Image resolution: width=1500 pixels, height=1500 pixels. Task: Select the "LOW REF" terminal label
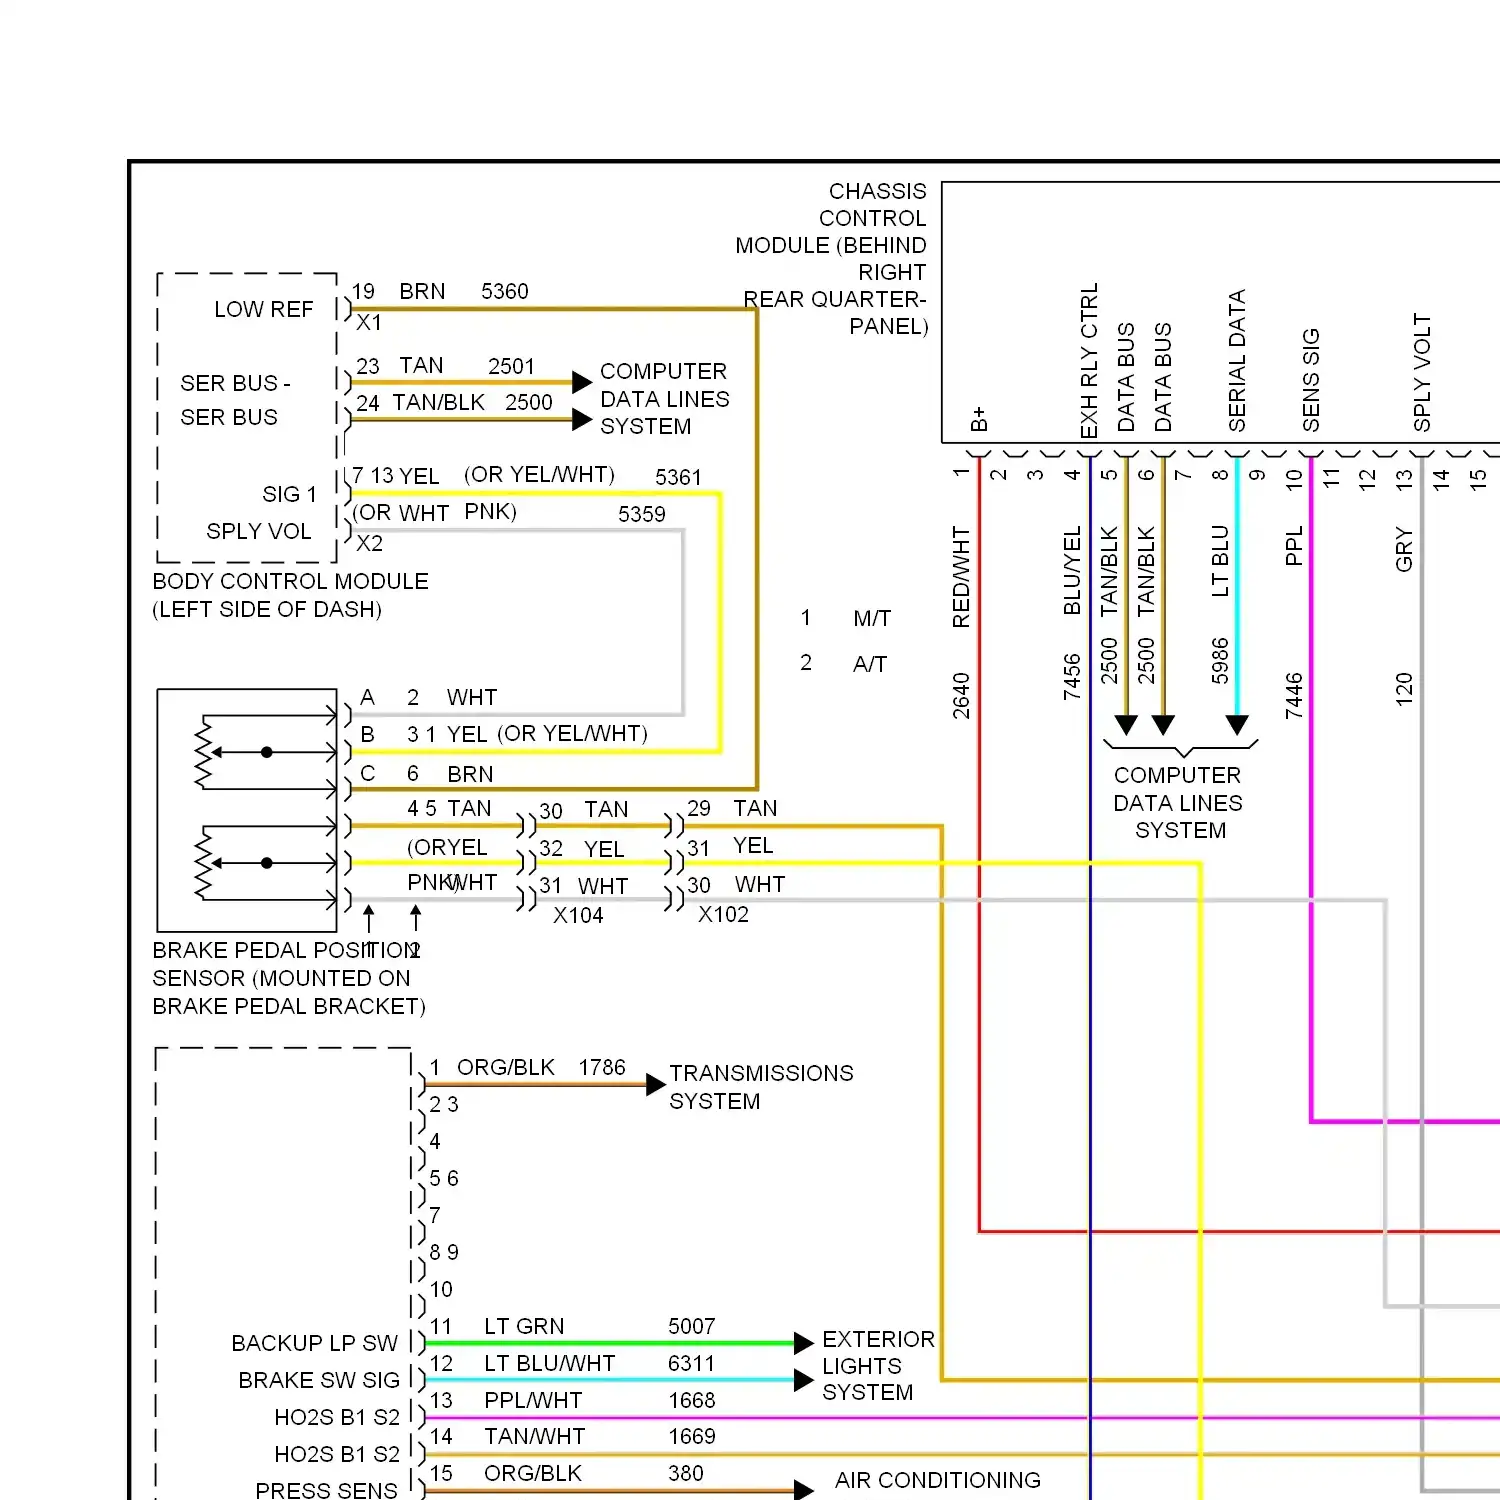(x=264, y=310)
